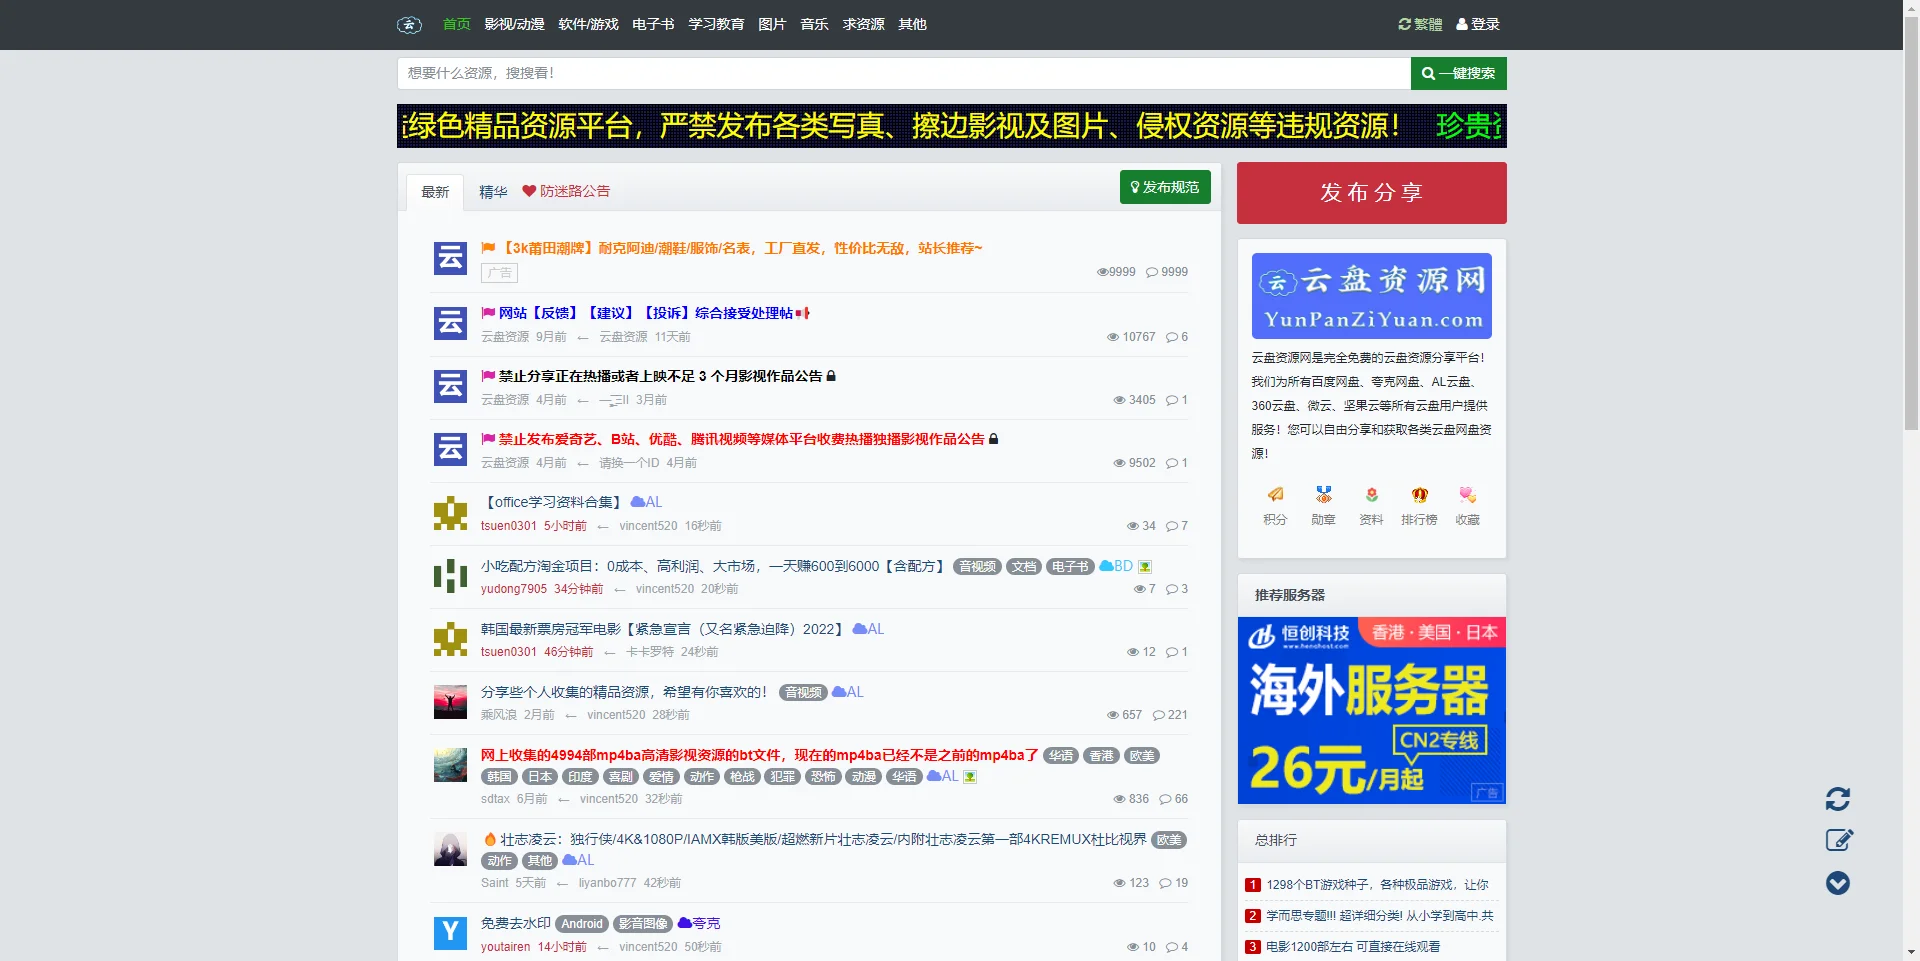Switch to the 最新 tab
This screenshot has width=1920, height=961.
point(435,190)
